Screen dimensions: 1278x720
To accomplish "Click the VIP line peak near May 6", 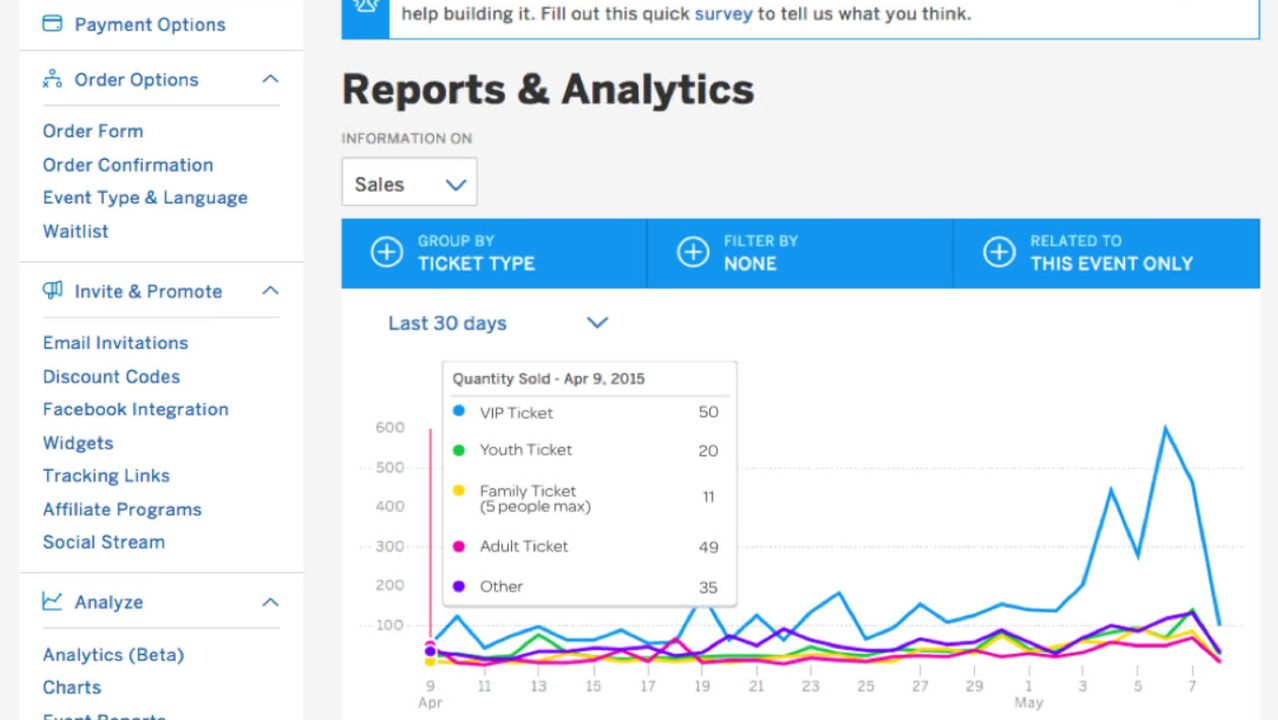I will tap(1165, 428).
